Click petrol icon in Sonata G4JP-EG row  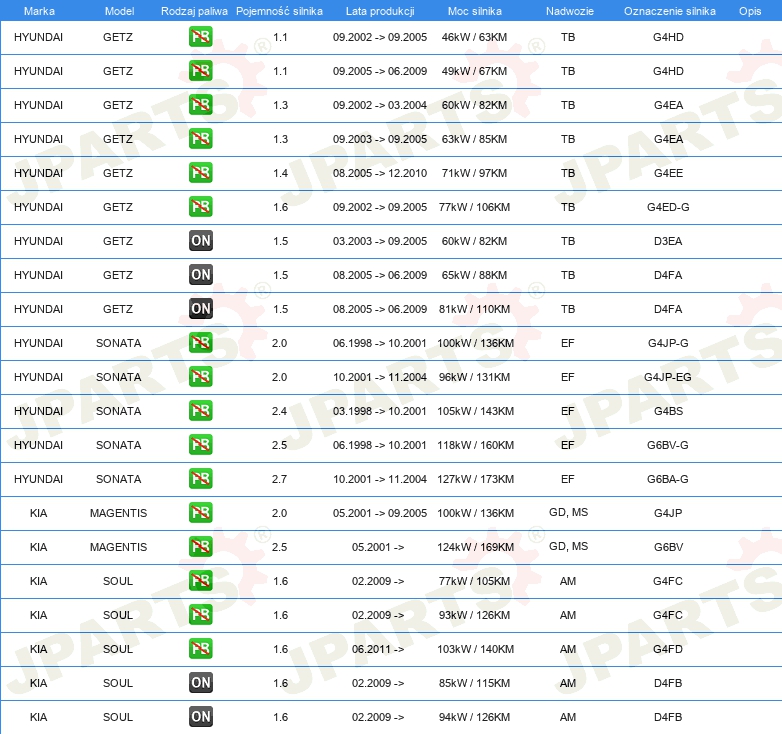coord(200,376)
